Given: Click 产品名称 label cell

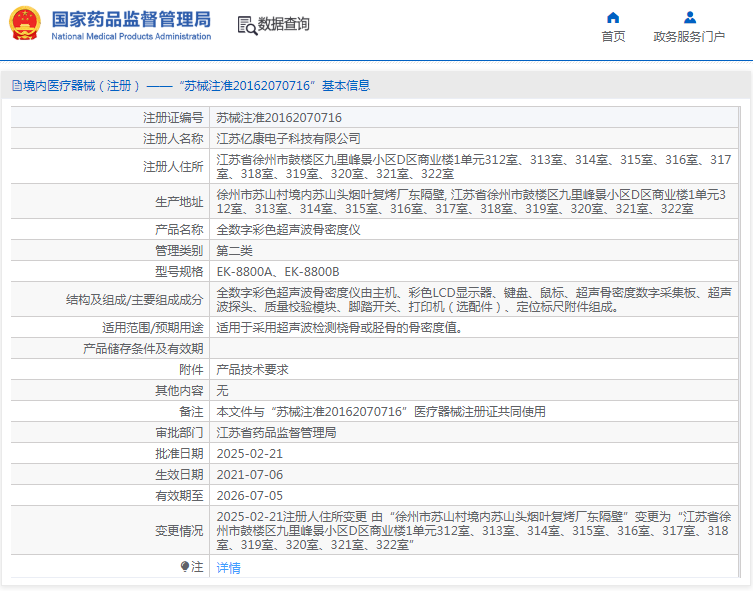Looking at the screenshot, I should 110,229.
